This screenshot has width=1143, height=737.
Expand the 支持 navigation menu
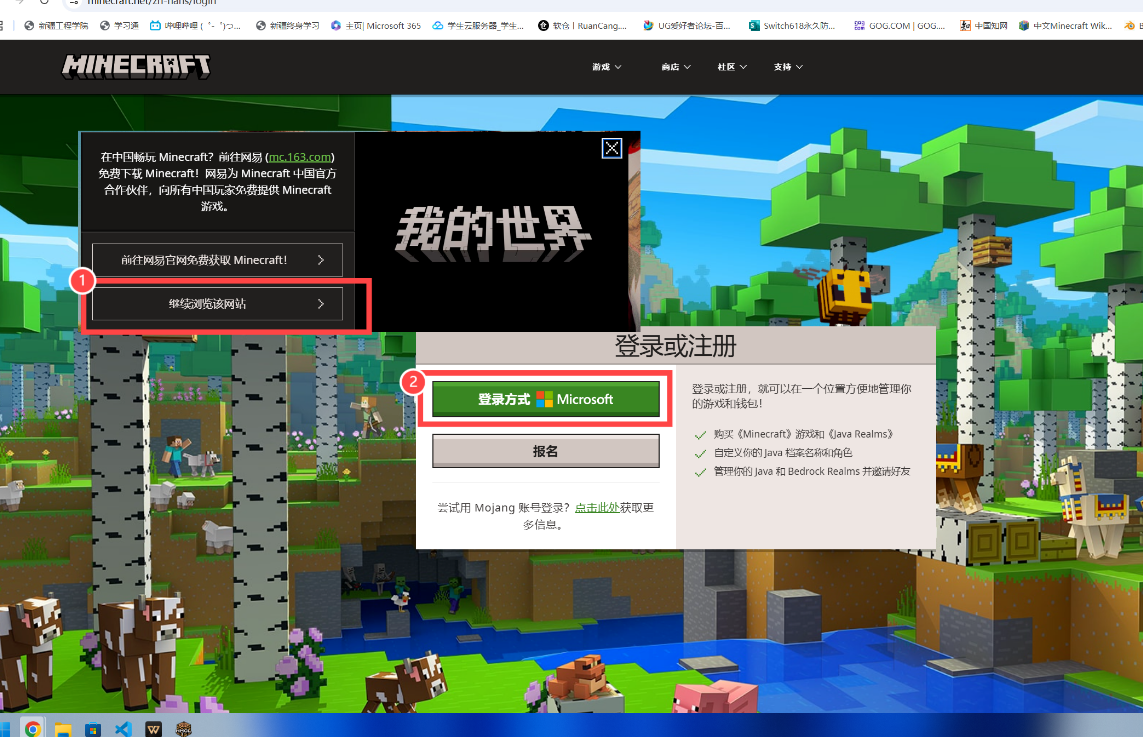788,67
